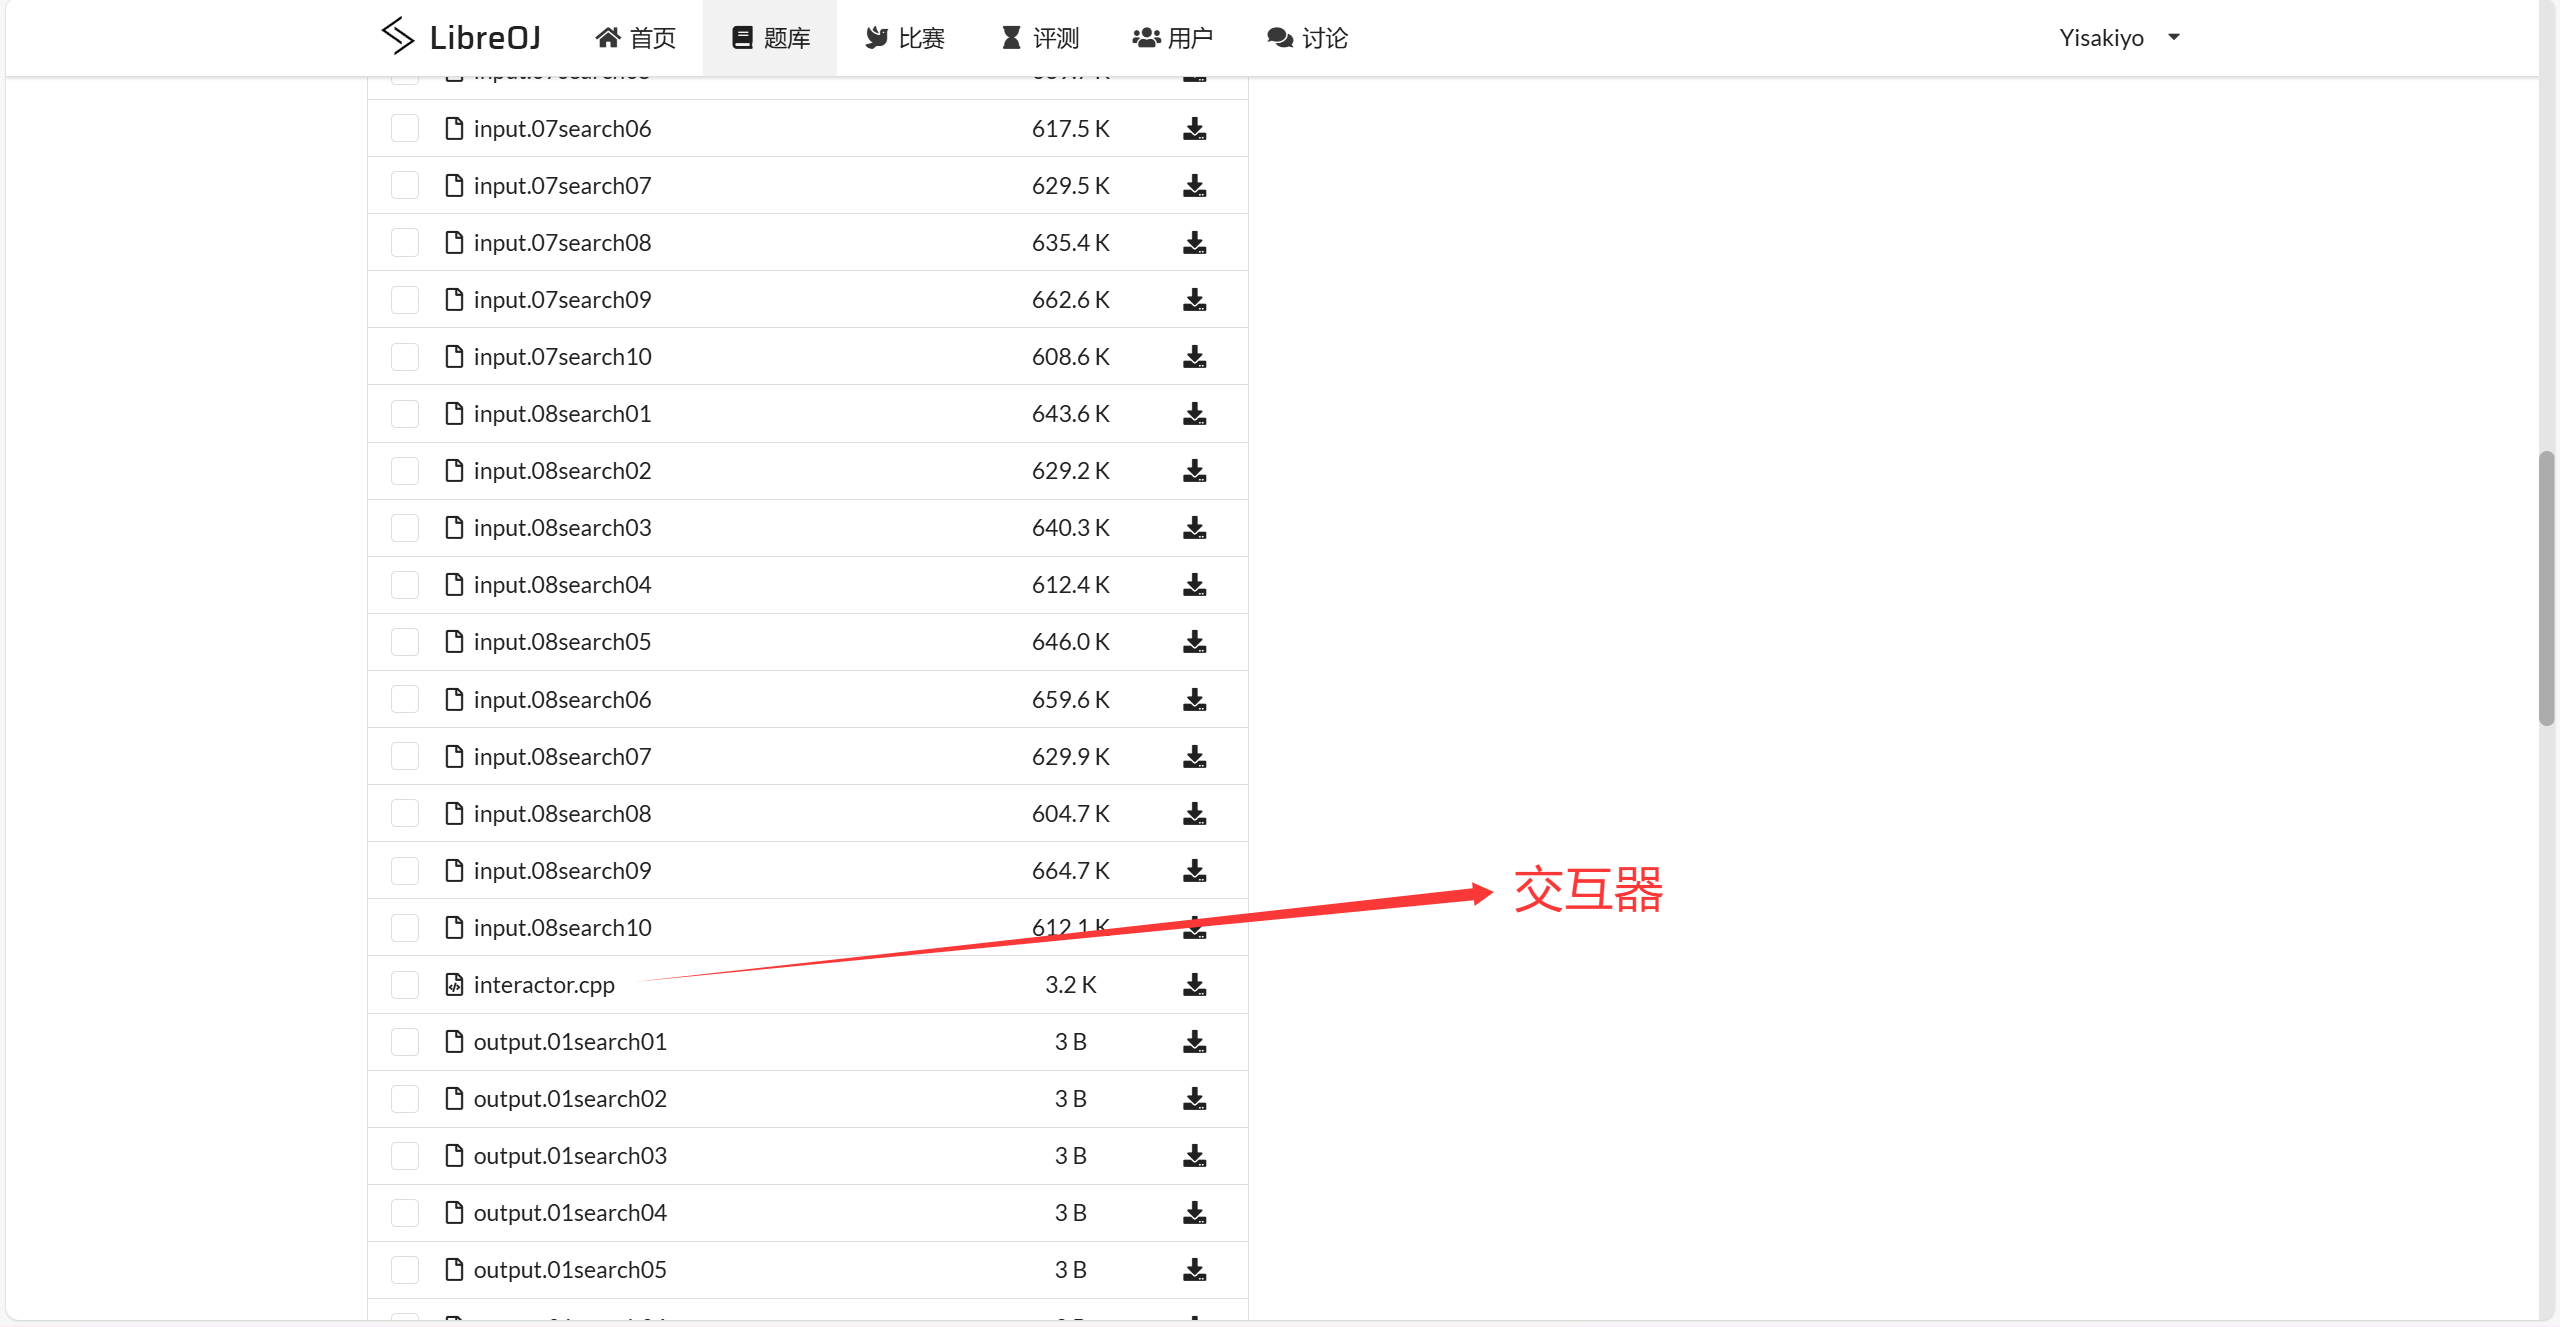Open the 题库 problem set tab
Screen dimensions: 2560x1327
770,38
